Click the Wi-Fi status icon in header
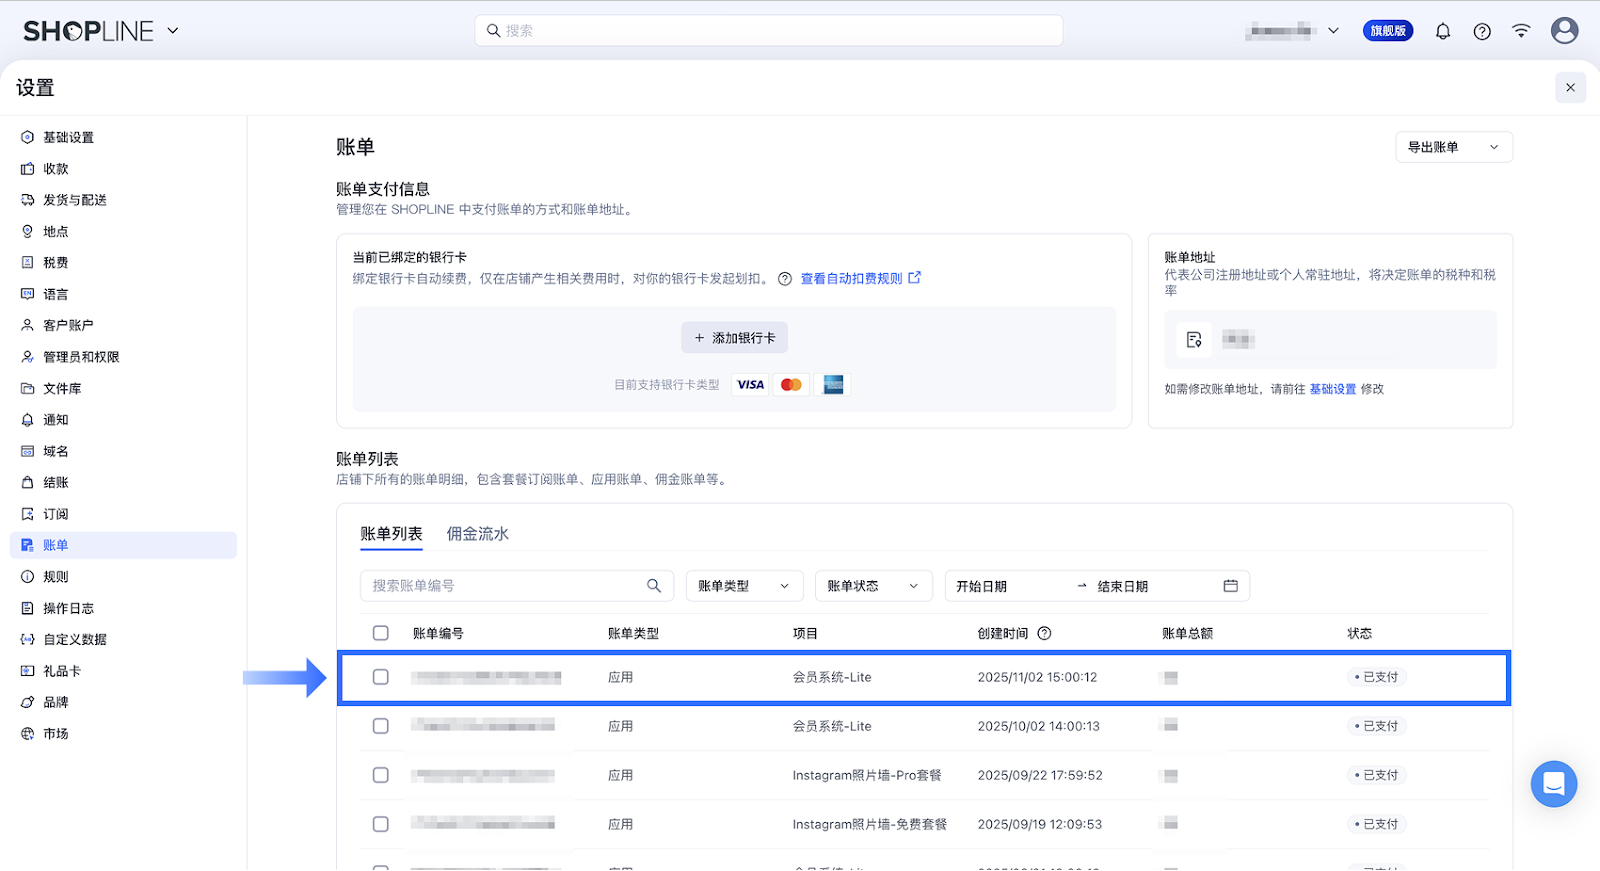The height and width of the screenshot is (871, 1600). [1521, 31]
